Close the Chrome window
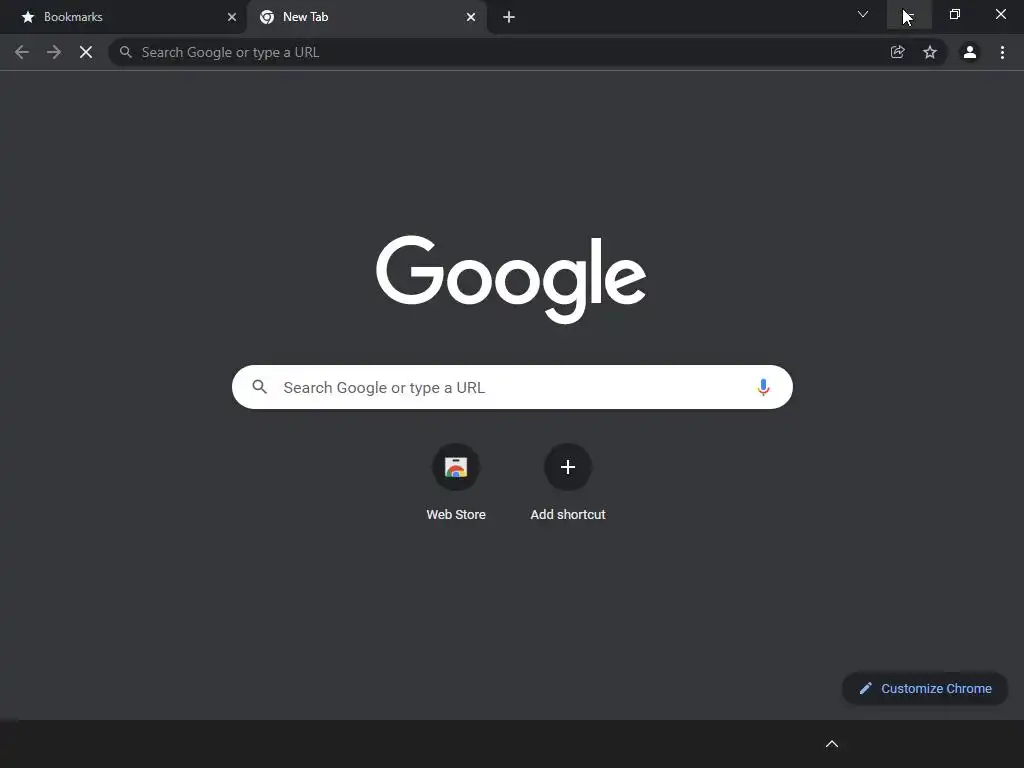 pyautogui.click(x=1000, y=14)
